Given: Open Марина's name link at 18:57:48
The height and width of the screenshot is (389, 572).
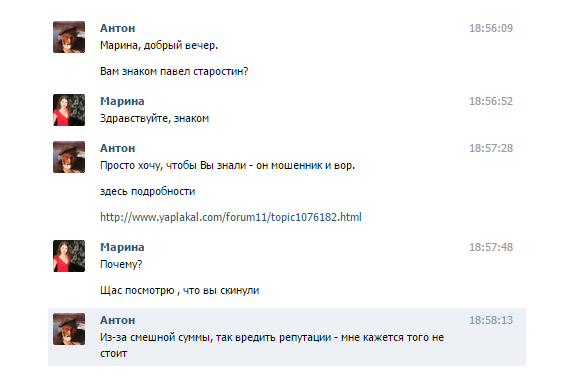Looking at the screenshot, I should [x=122, y=247].
